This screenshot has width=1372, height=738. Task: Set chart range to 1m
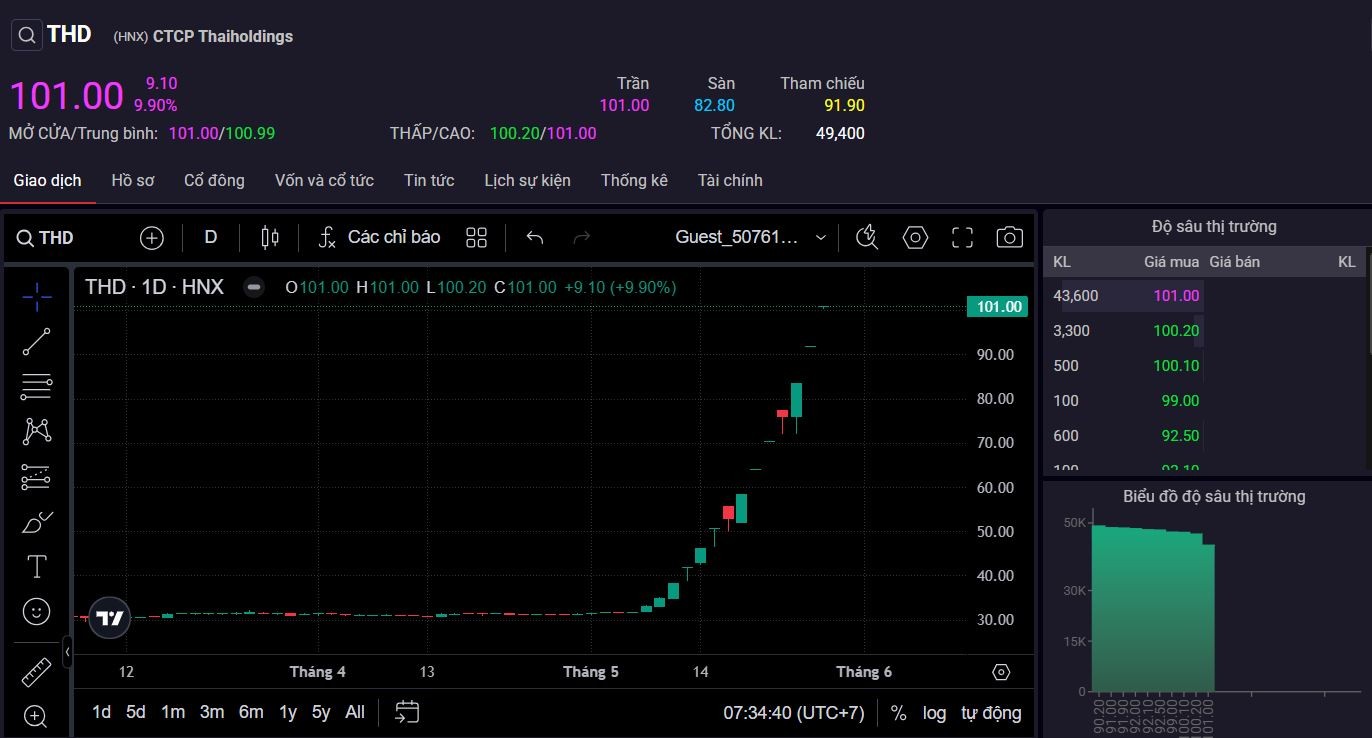point(173,712)
